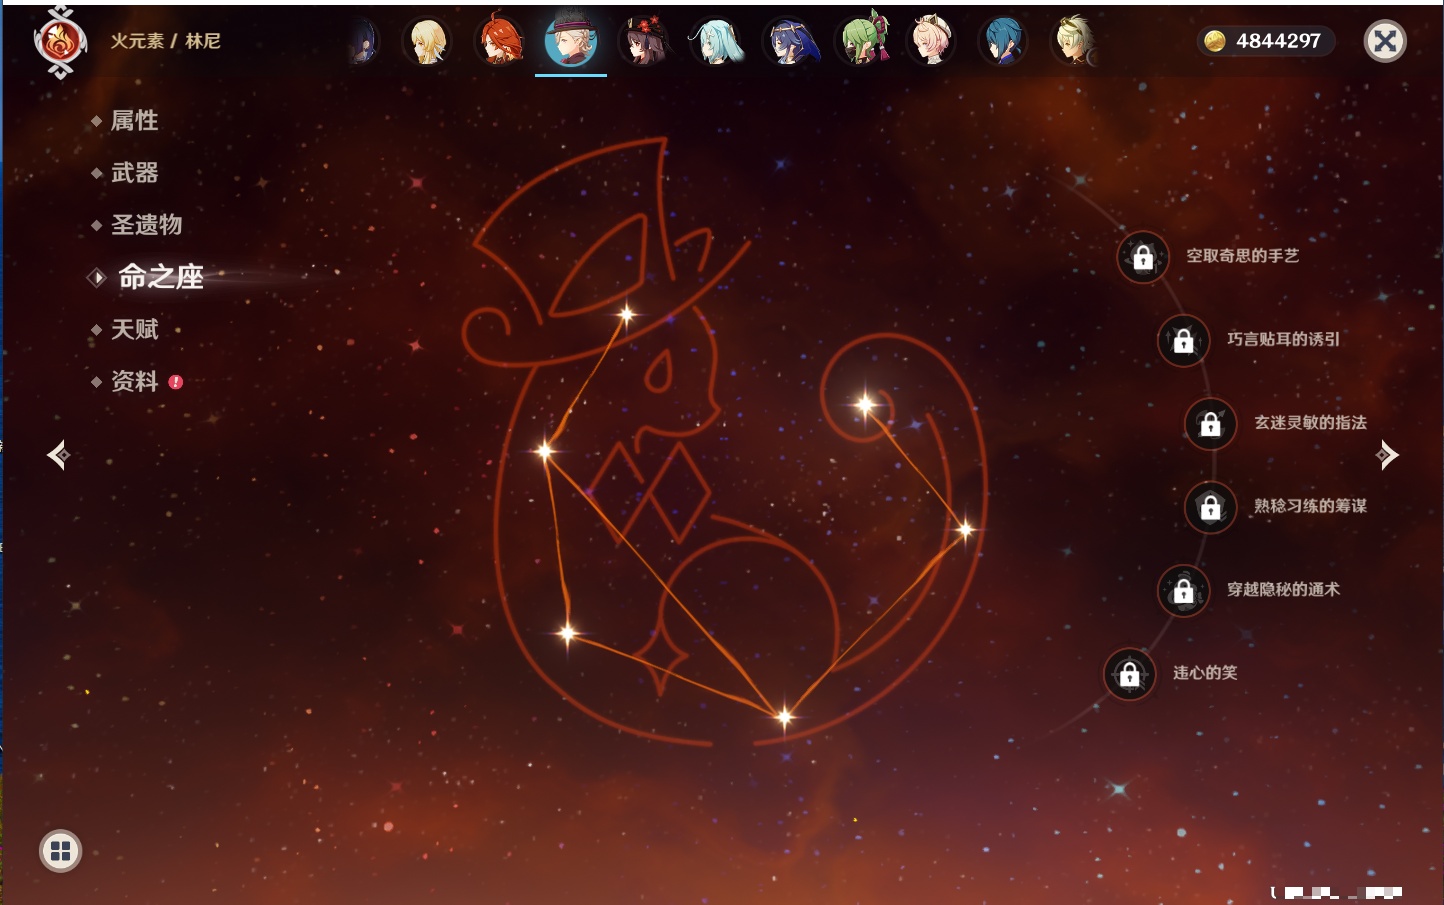
Task: Open the 武器 weapon page
Action: pos(134,173)
